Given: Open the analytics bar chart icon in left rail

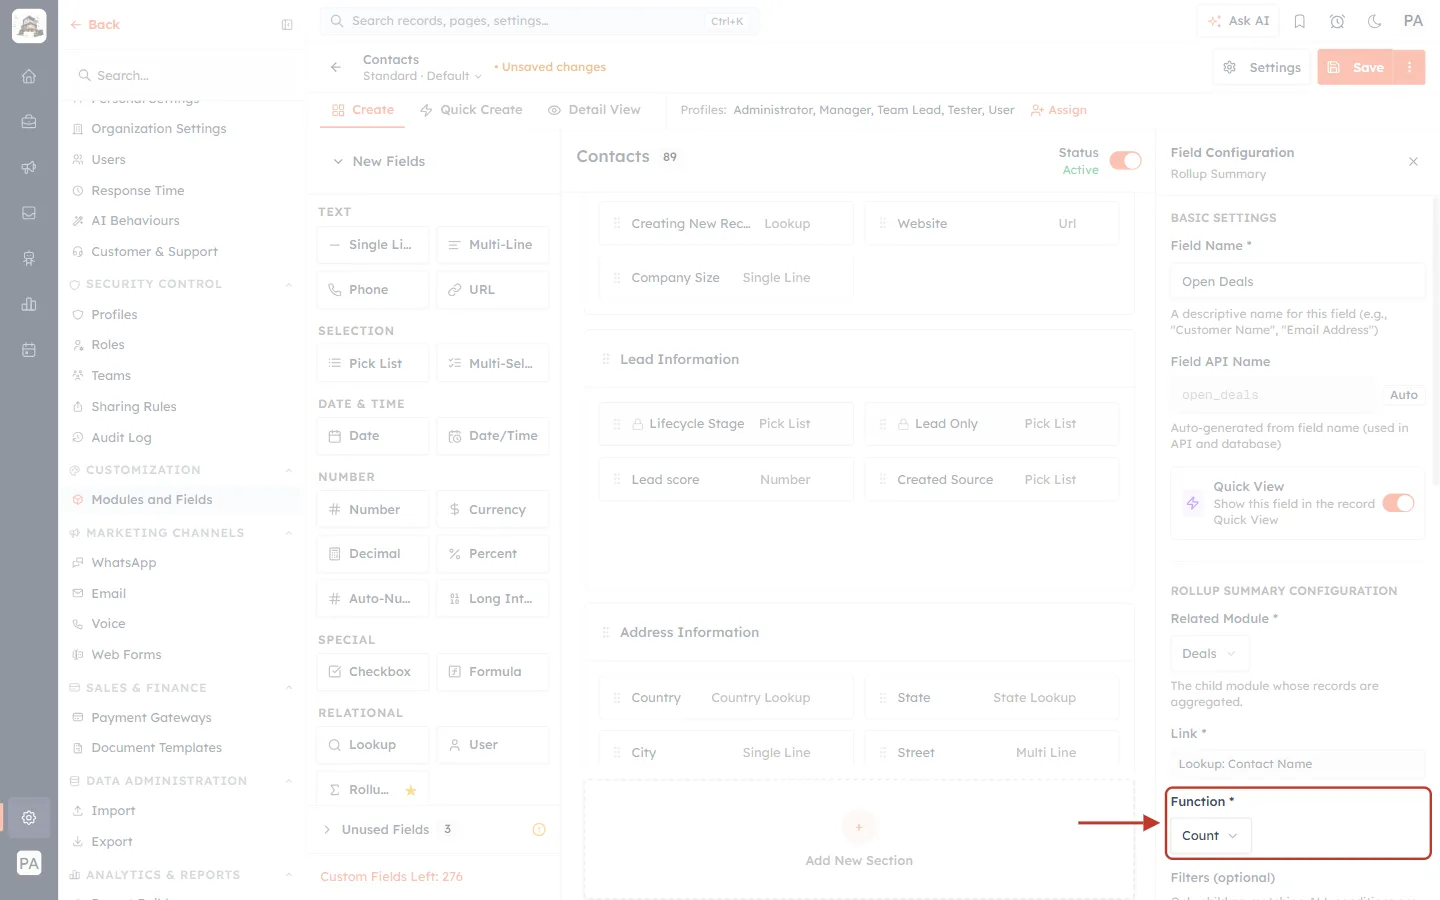Looking at the screenshot, I should click(29, 304).
